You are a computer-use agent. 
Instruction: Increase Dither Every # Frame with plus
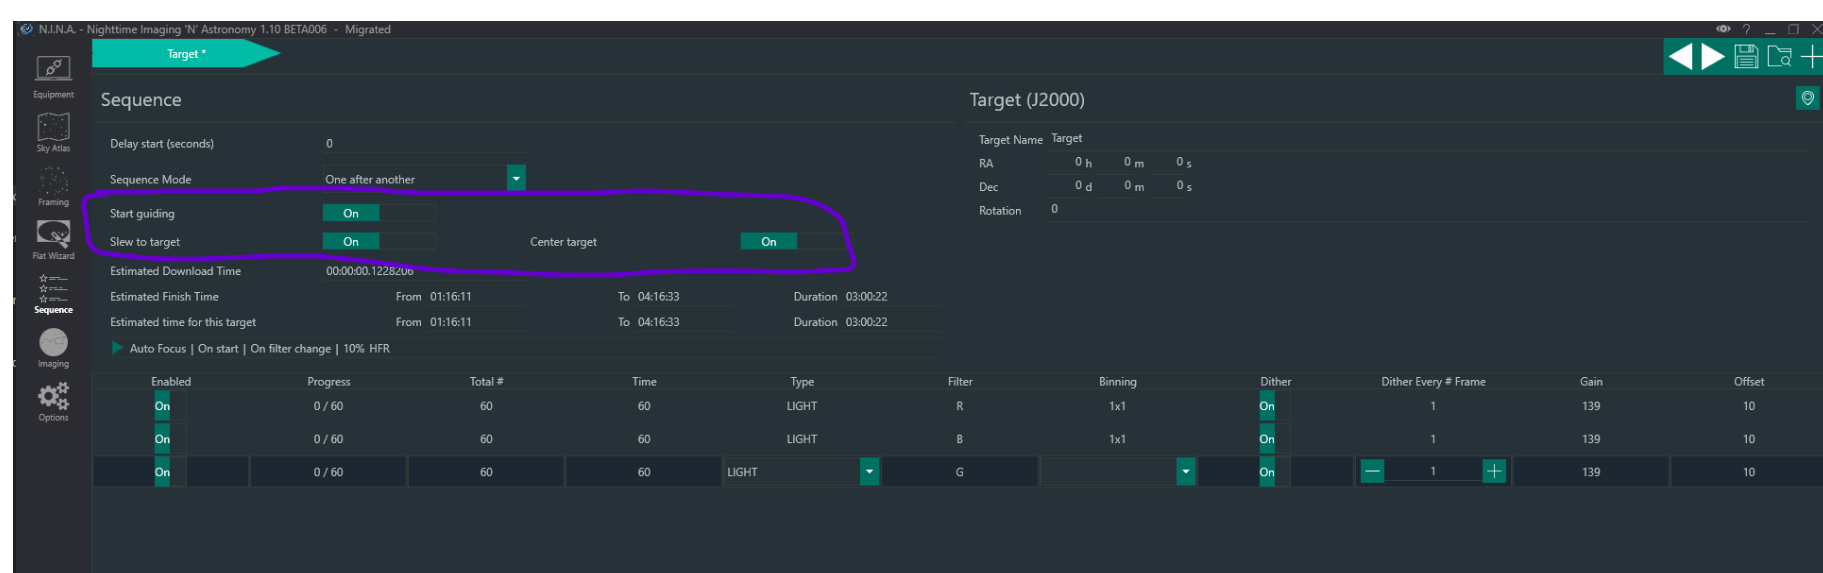[1493, 471]
